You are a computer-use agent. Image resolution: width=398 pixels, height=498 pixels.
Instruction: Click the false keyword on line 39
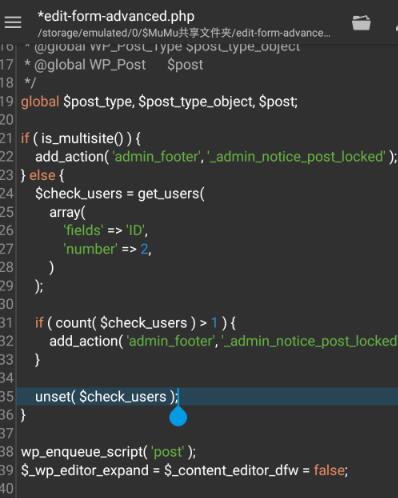pyautogui.click(x=329, y=470)
